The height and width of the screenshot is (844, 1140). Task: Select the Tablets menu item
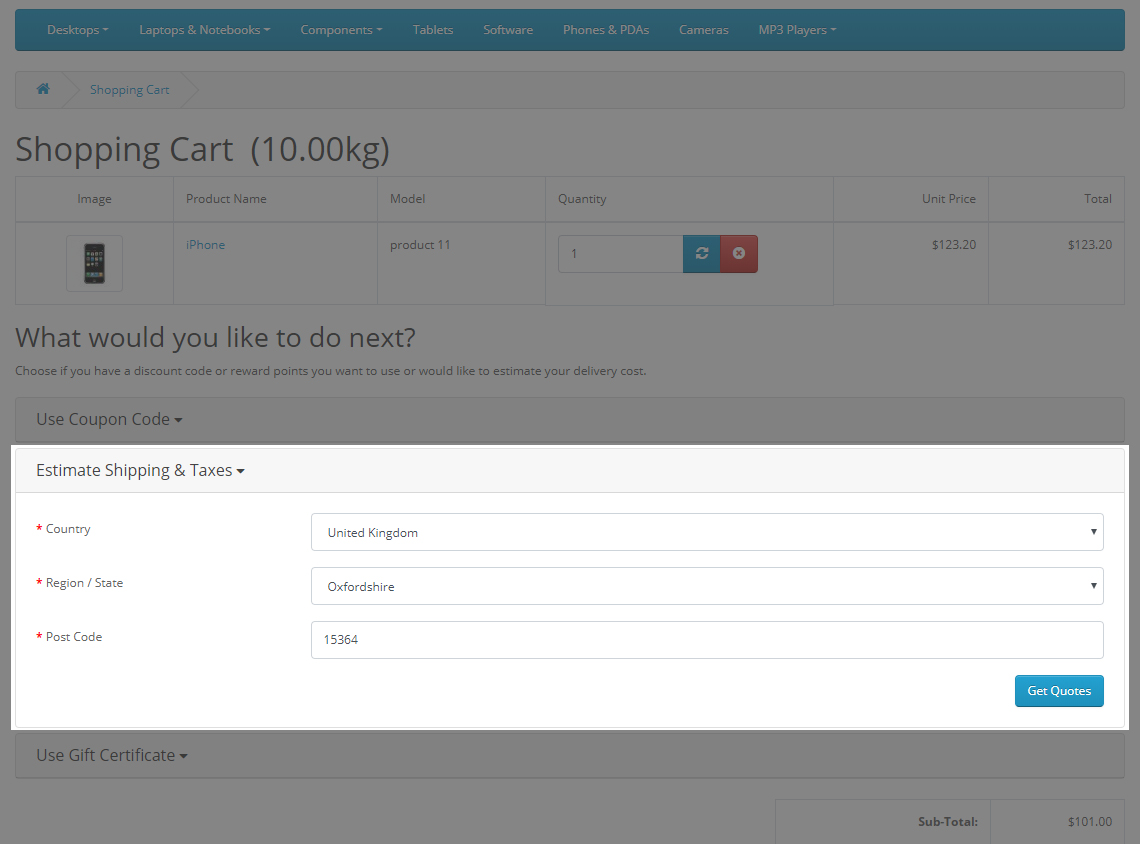[x=433, y=30]
